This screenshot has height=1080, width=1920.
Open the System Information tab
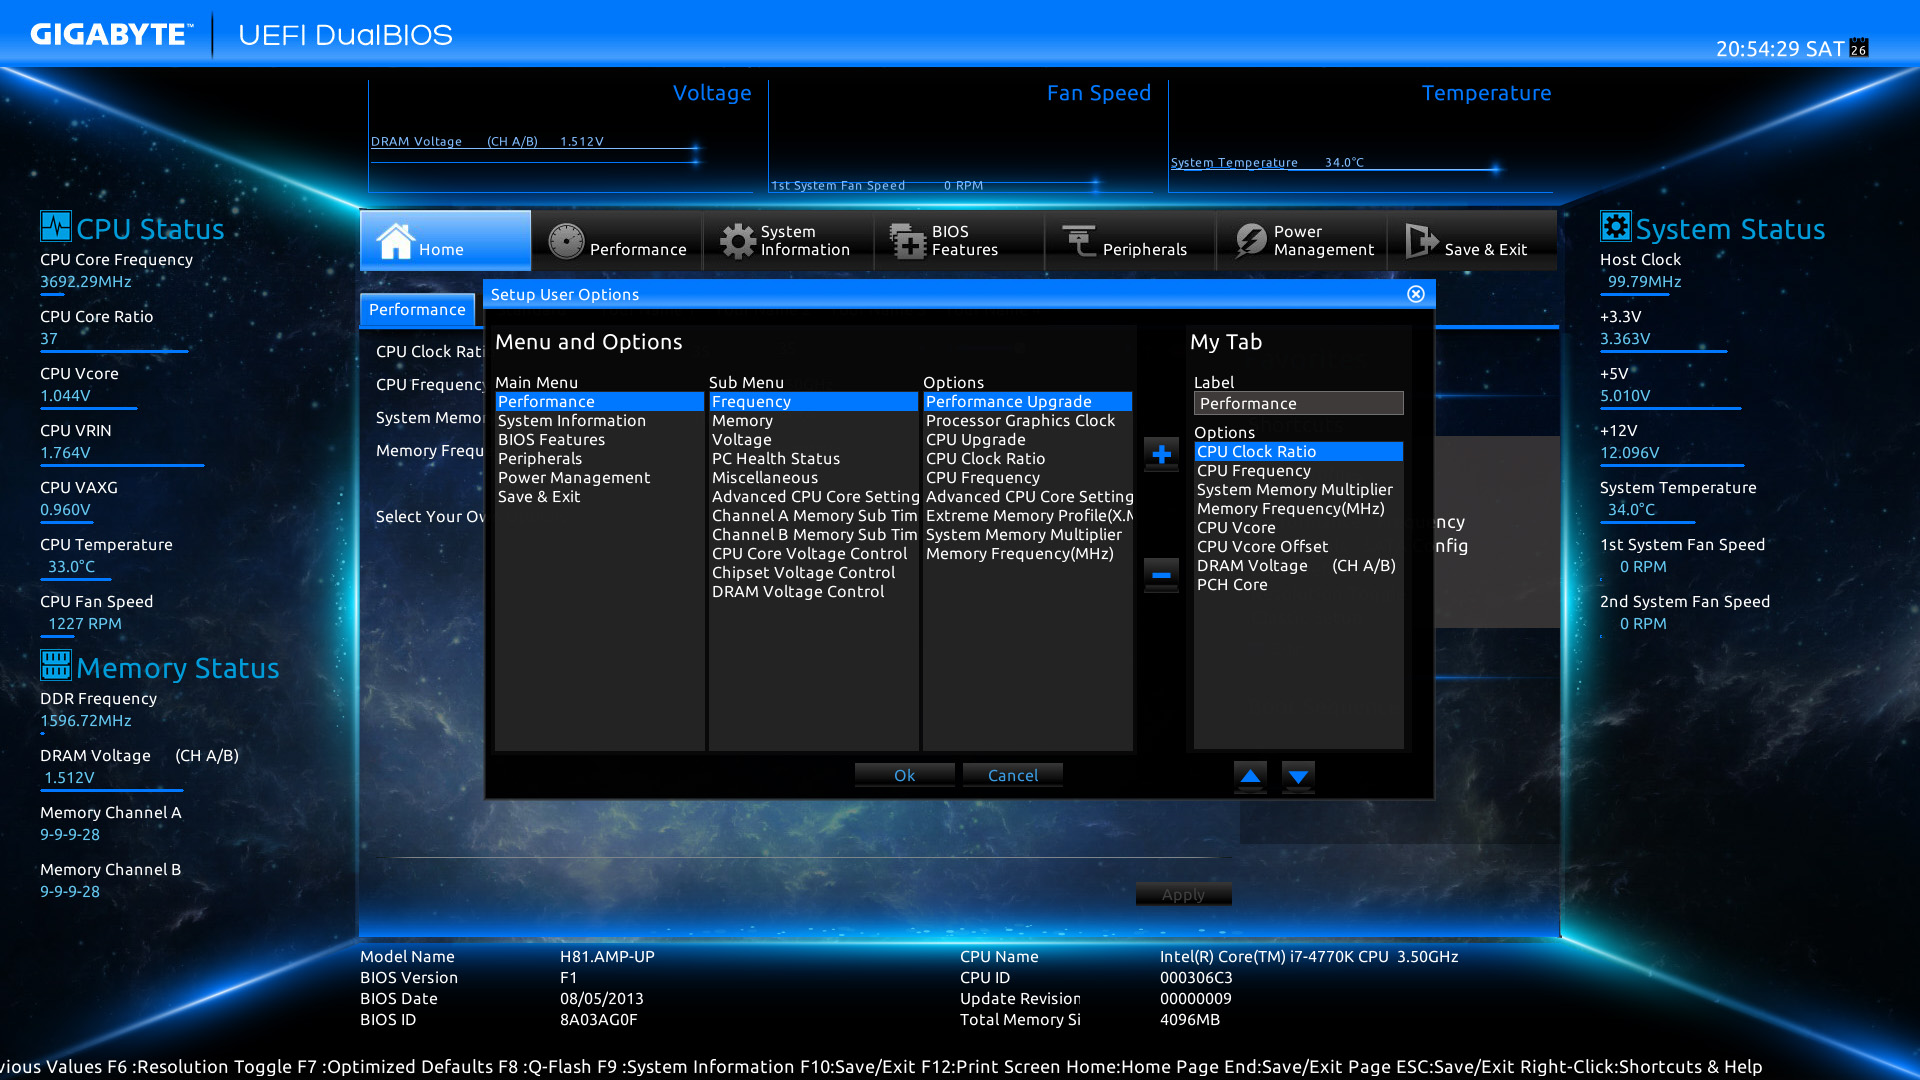[x=788, y=240]
